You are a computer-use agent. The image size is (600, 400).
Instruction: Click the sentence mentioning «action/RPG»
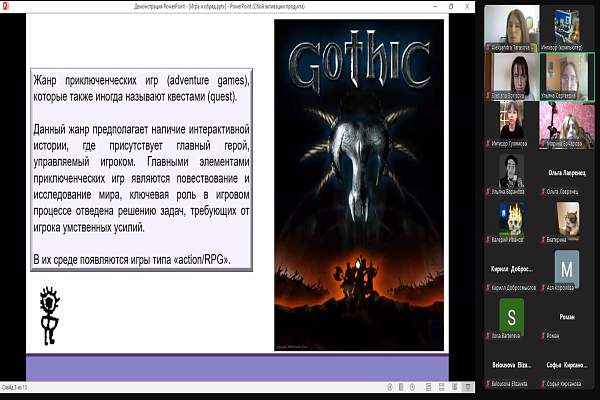(x=132, y=260)
